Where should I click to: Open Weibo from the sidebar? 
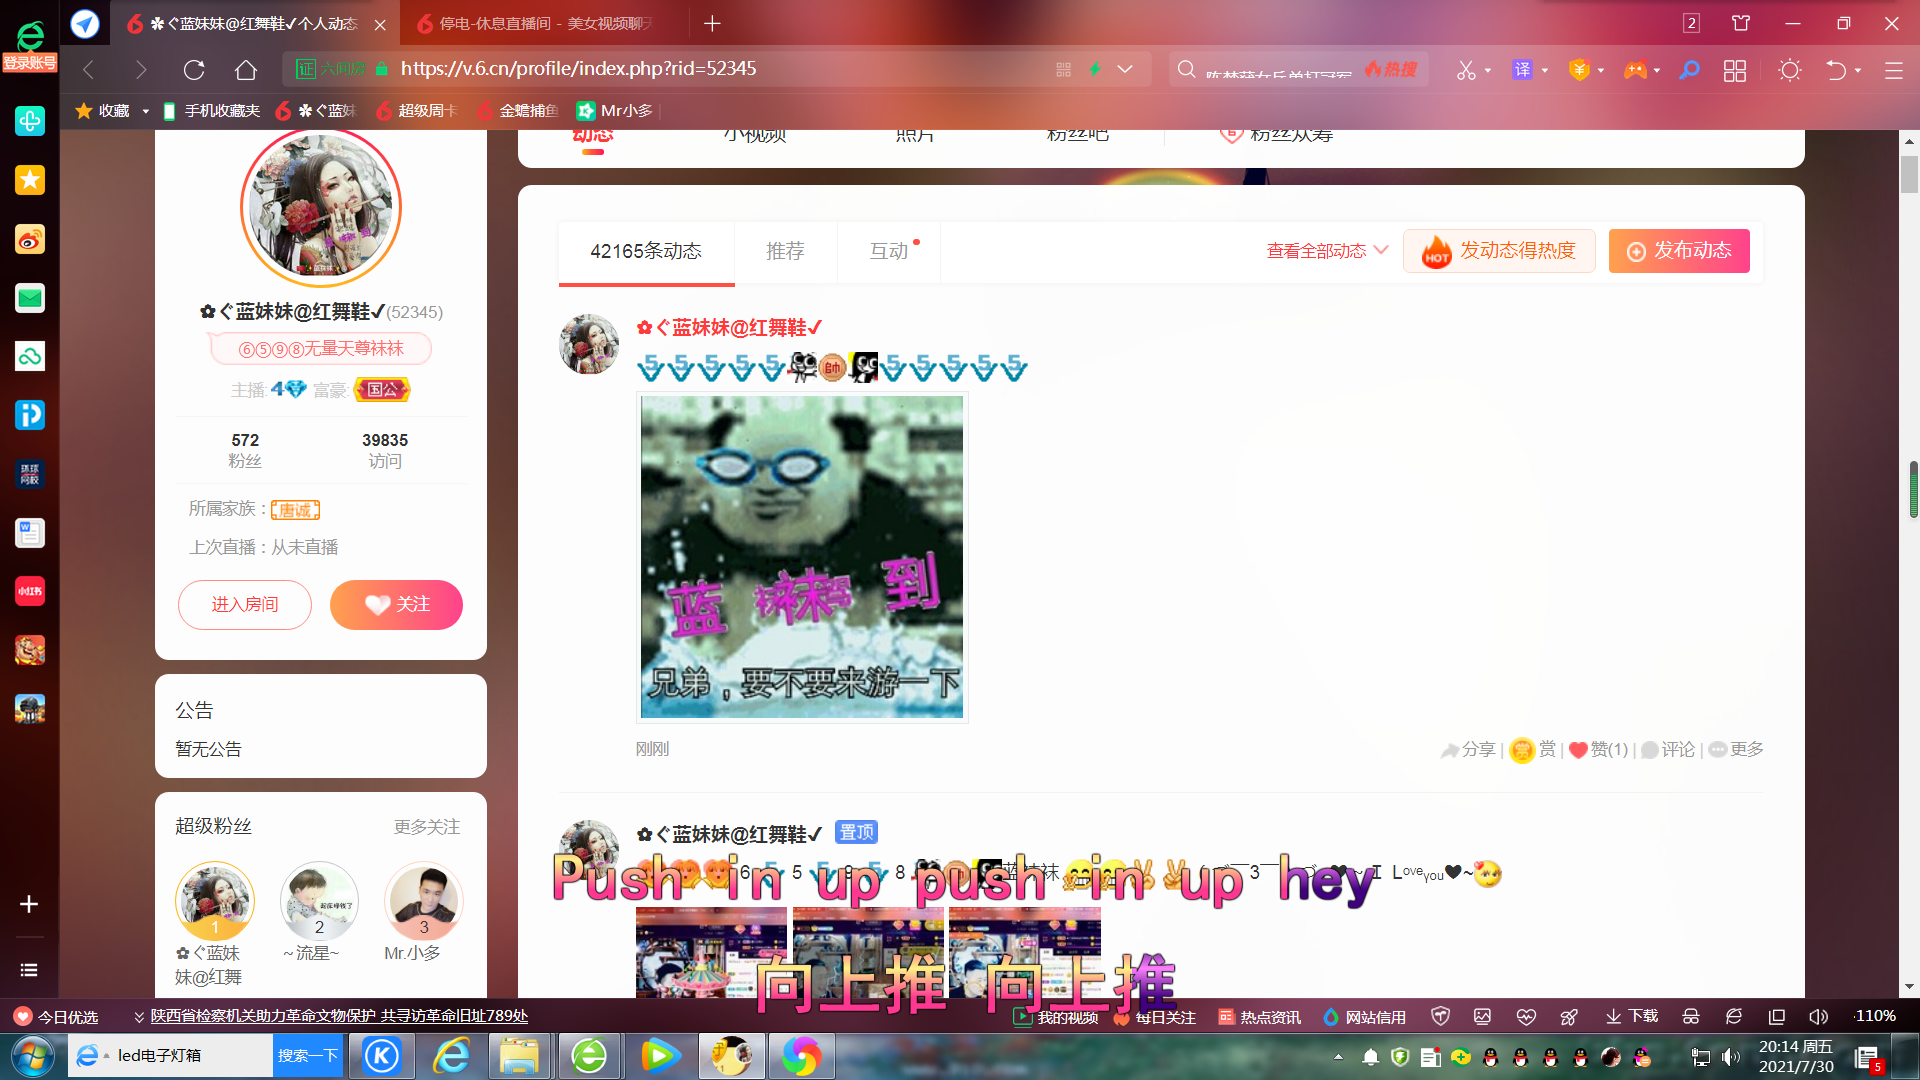coord(30,239)
